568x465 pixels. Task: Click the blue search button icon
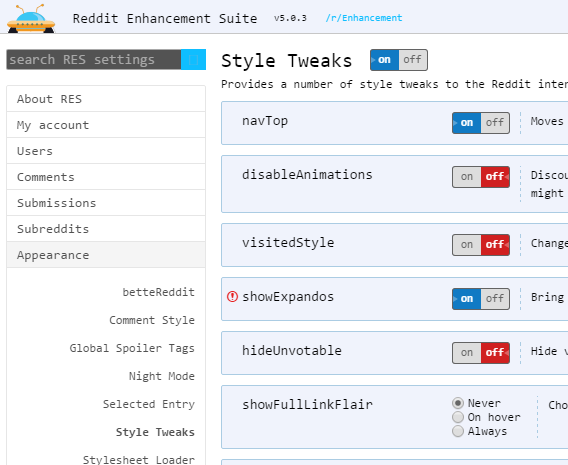pos(193,59)
